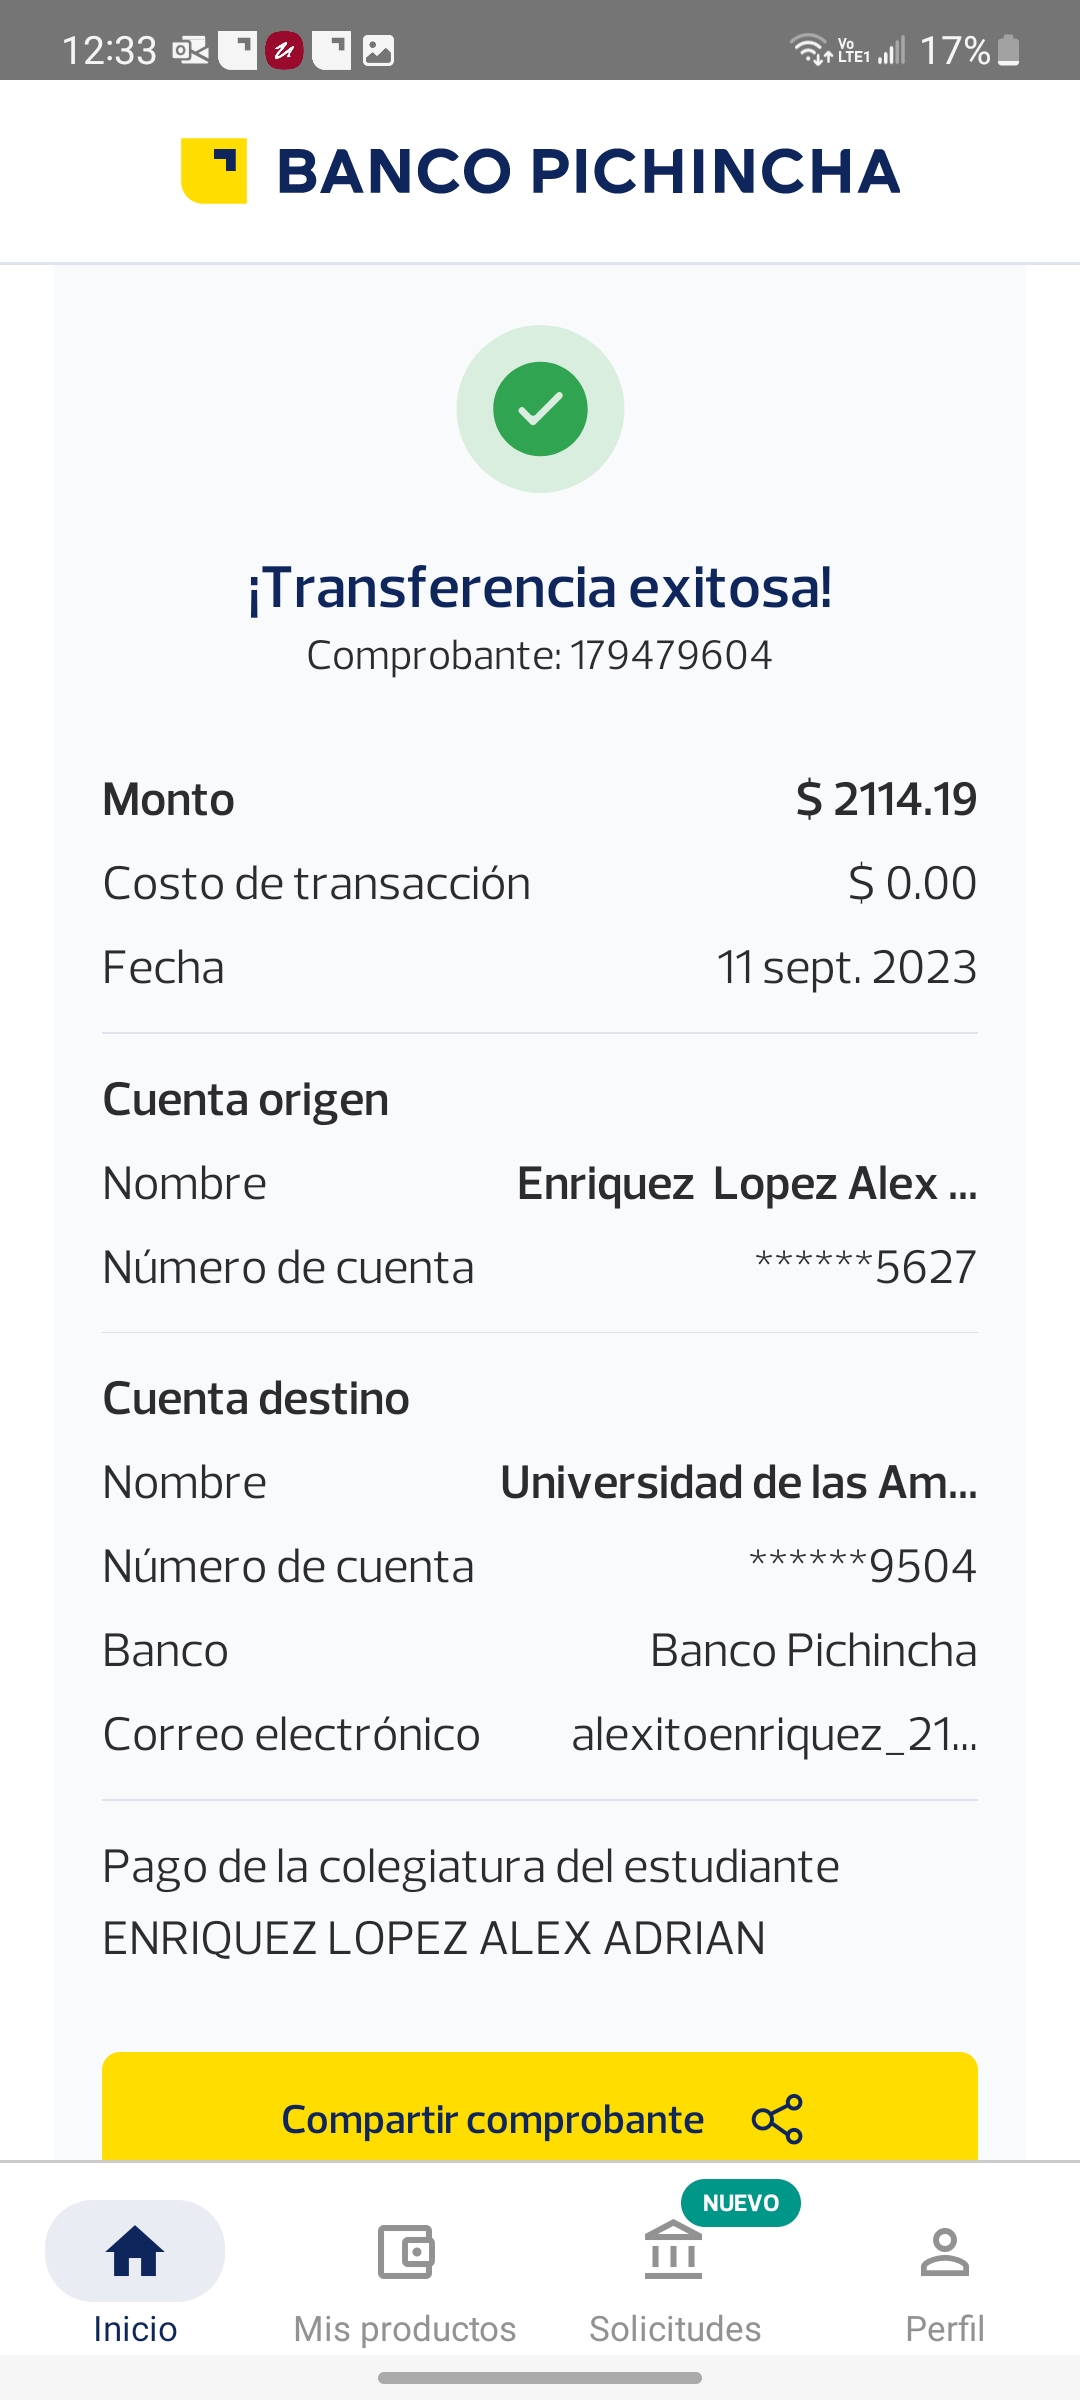Tap the BANCO PICHINCHA header title
The height and width of the screenshot is (2400, 1080).
point(588,171)
